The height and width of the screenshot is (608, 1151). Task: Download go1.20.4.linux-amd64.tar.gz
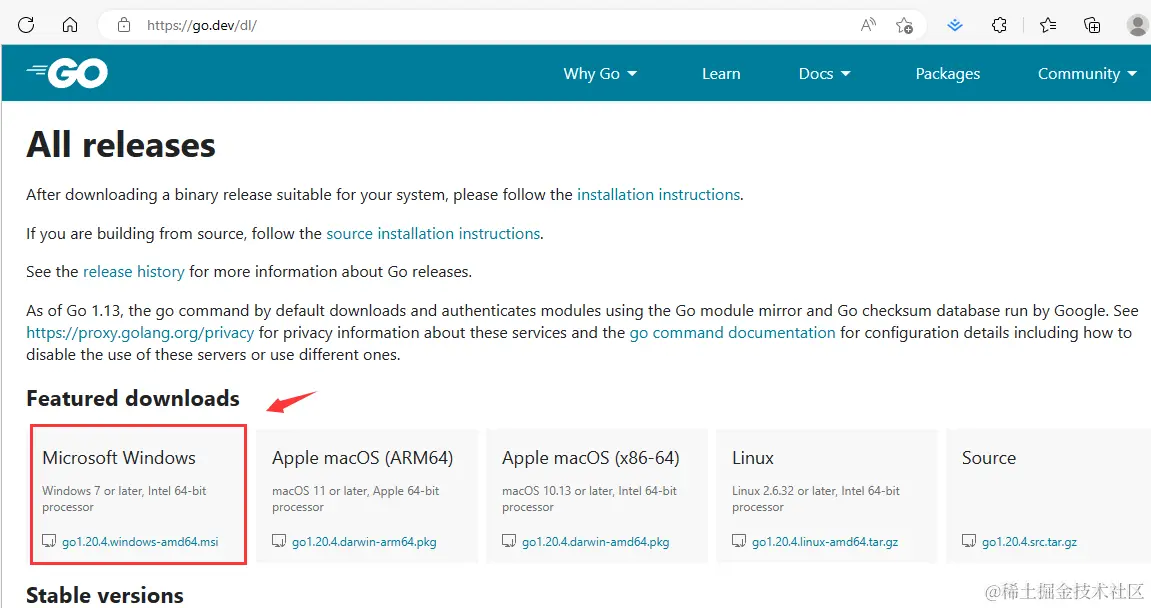[x=825, y=542]
